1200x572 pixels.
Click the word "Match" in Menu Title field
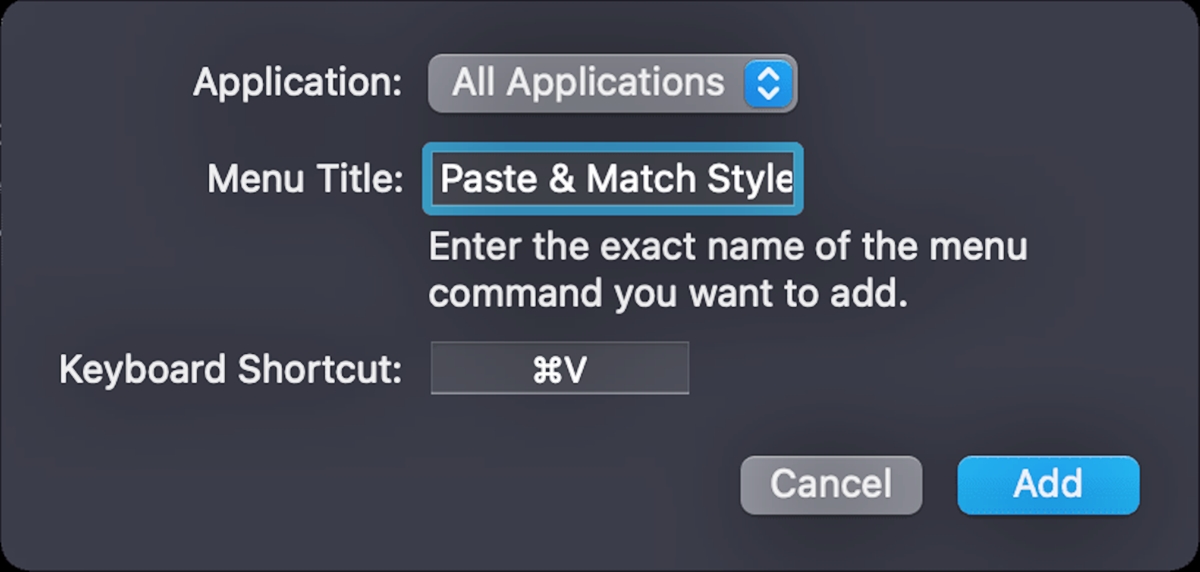pos(642,180)
